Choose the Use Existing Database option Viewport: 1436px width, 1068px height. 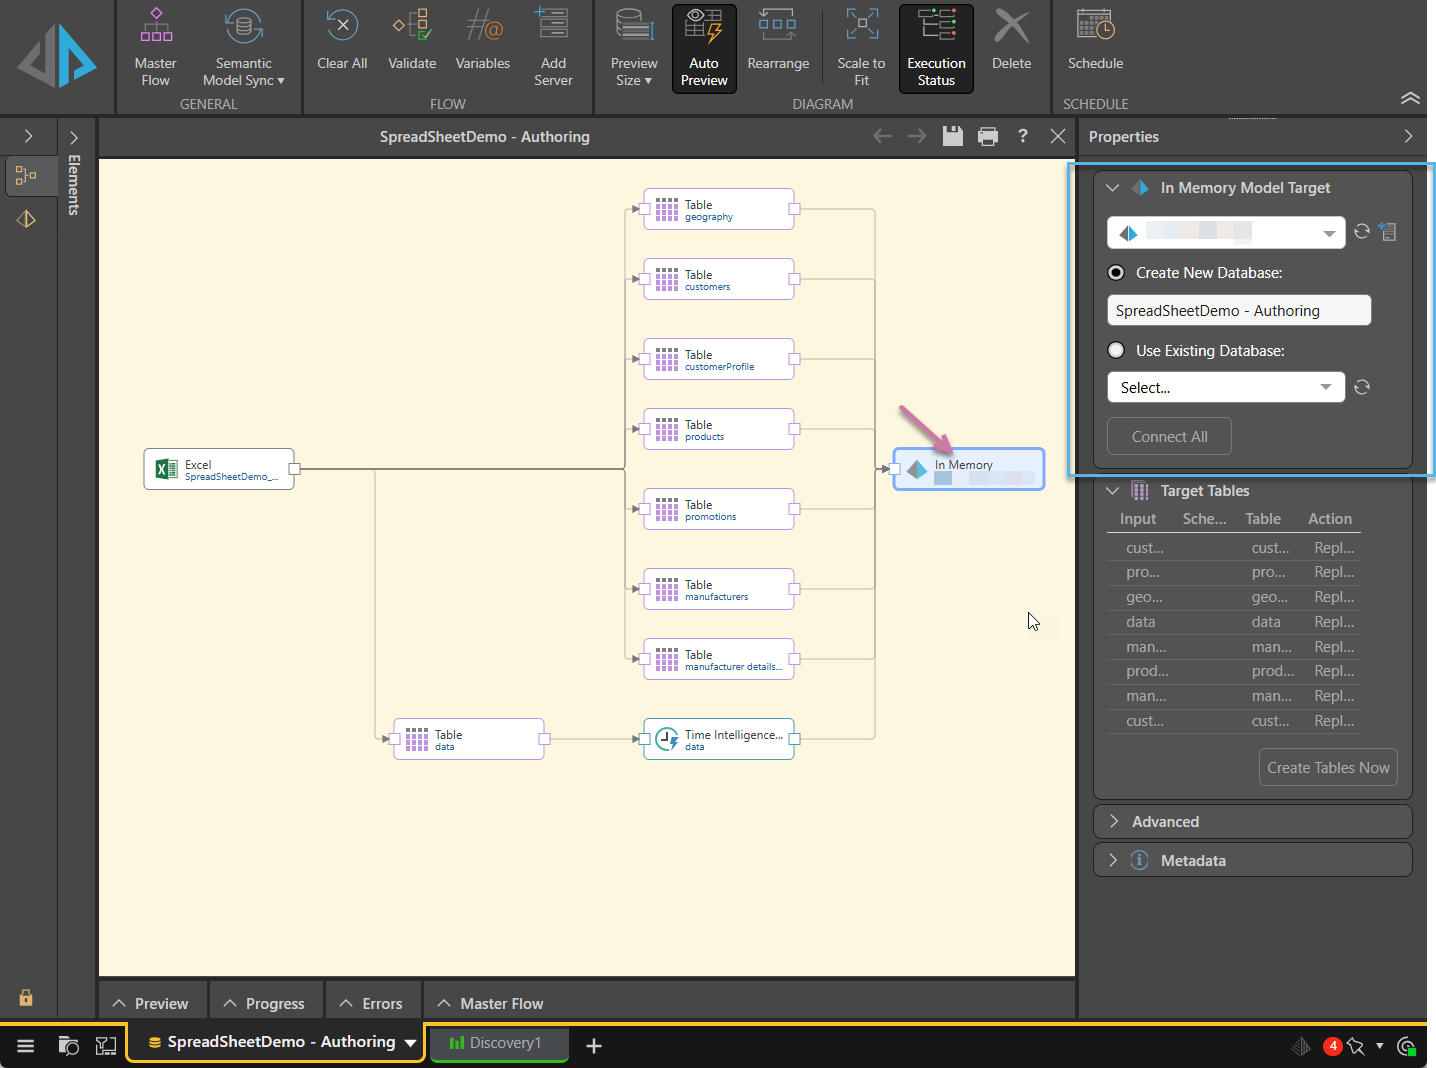click(1116, 351)
